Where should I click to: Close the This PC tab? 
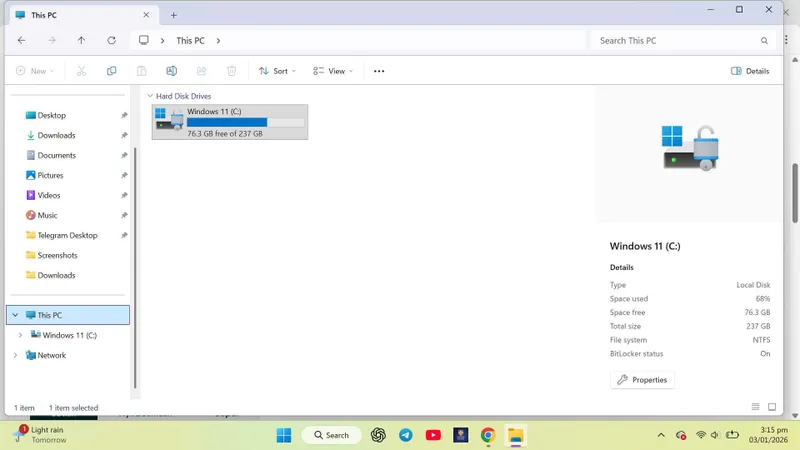pos(146,15)
